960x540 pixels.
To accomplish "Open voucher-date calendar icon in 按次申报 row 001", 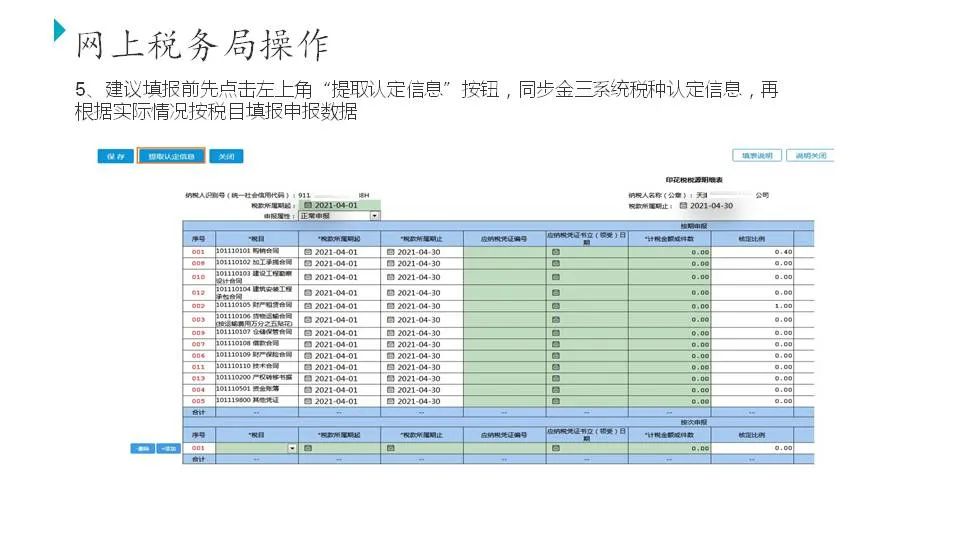I will (x=556, y=448).
